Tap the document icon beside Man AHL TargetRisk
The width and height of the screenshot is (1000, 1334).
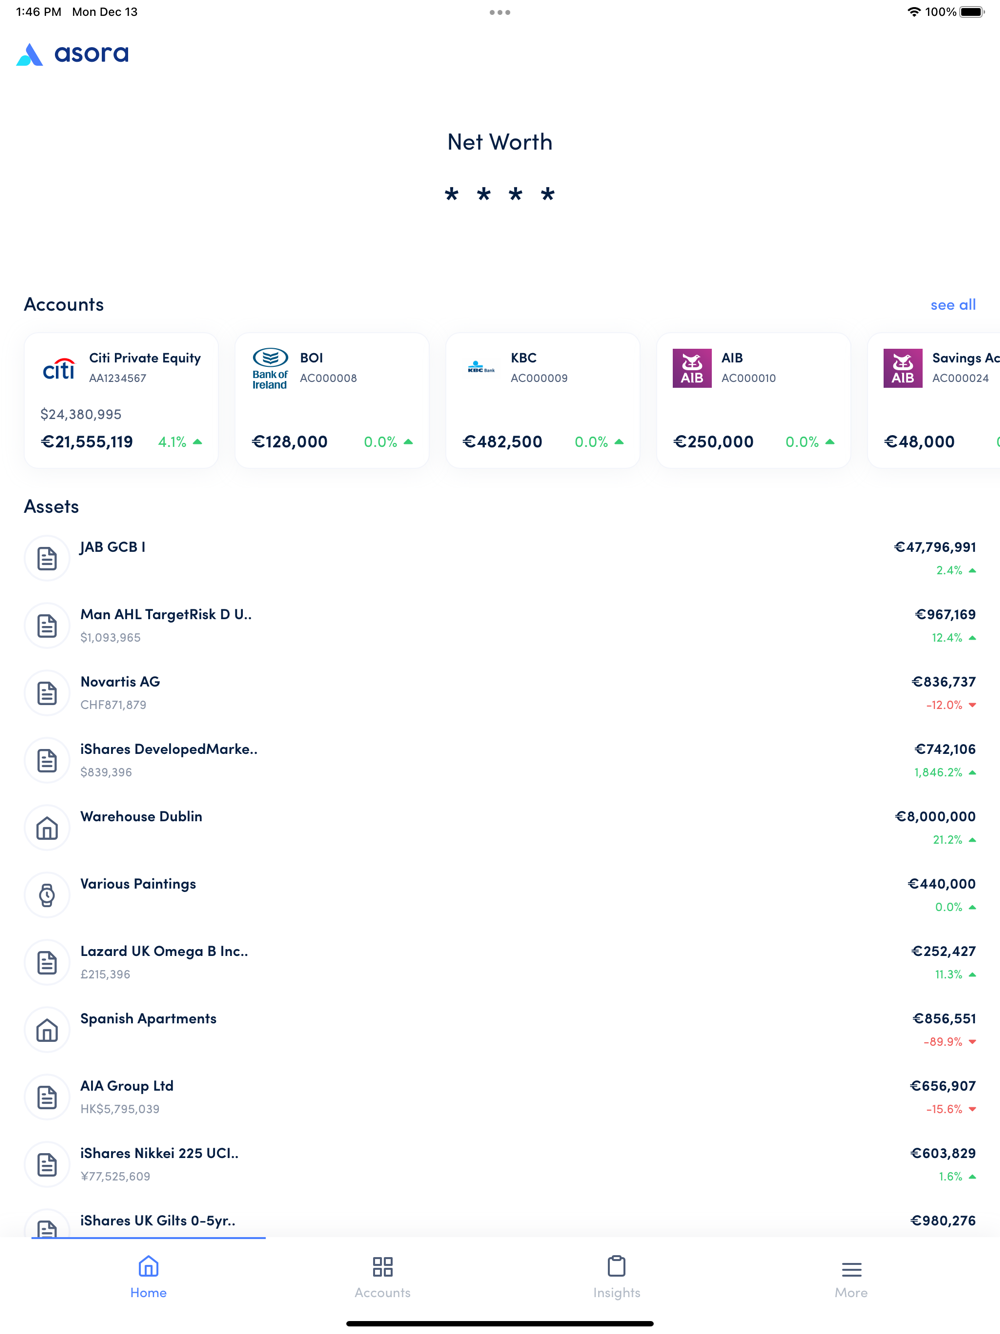(x=47, y=625)
